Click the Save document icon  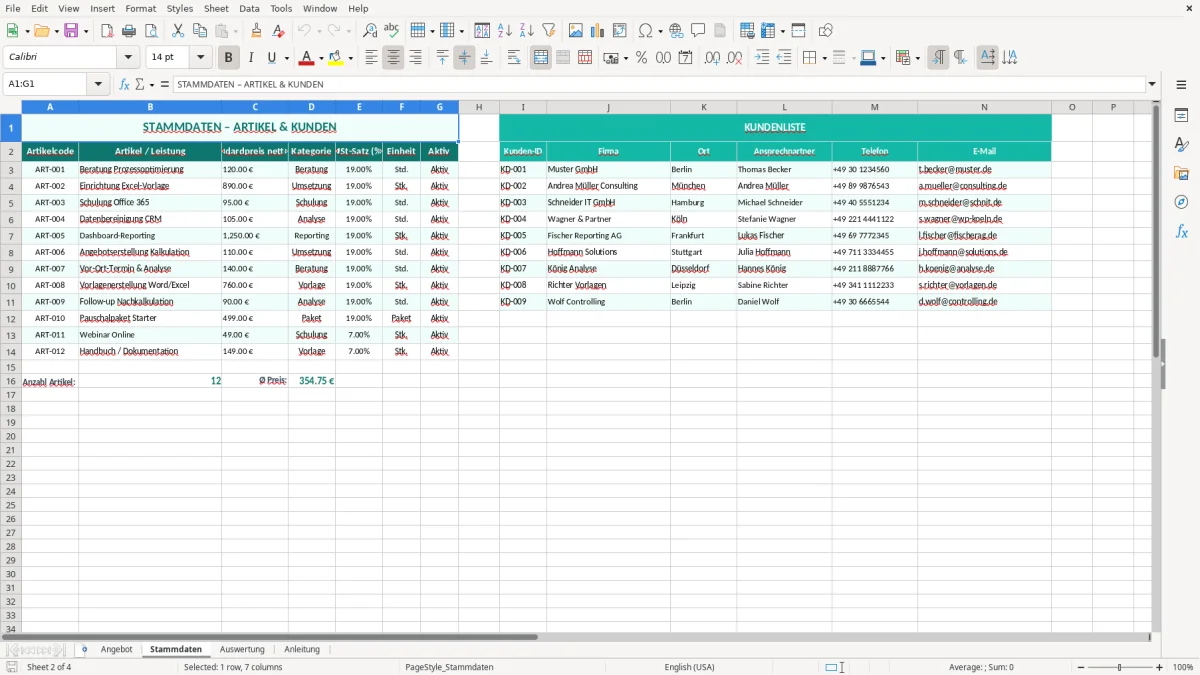pos(71,31)
